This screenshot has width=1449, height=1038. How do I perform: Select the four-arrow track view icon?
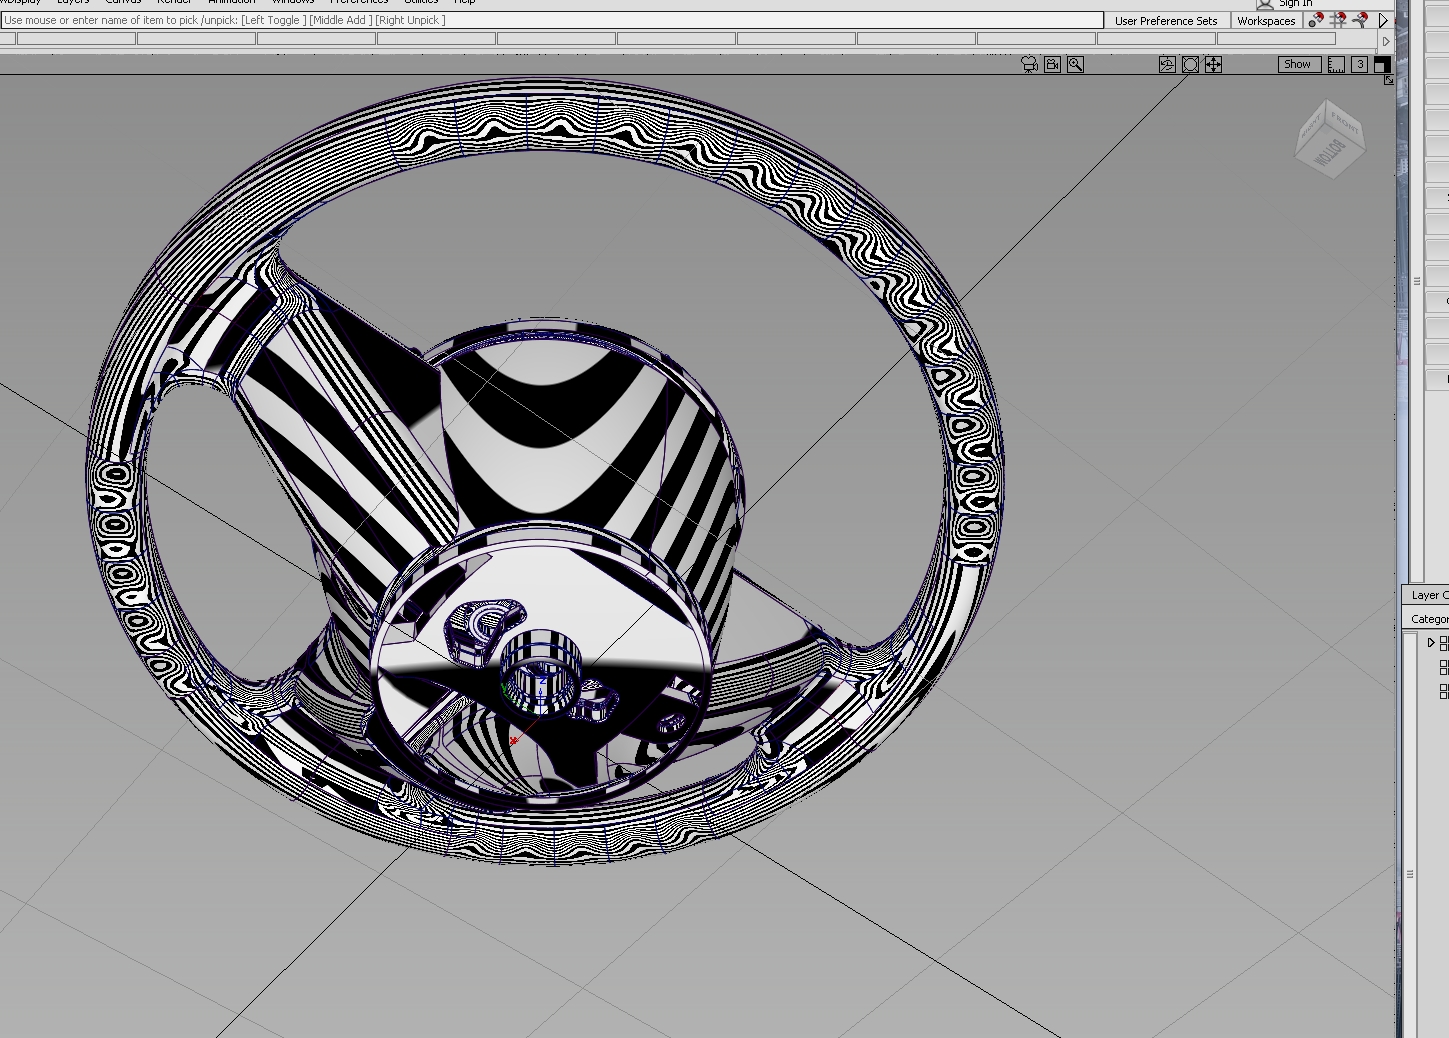click(x=1213, y=64)
